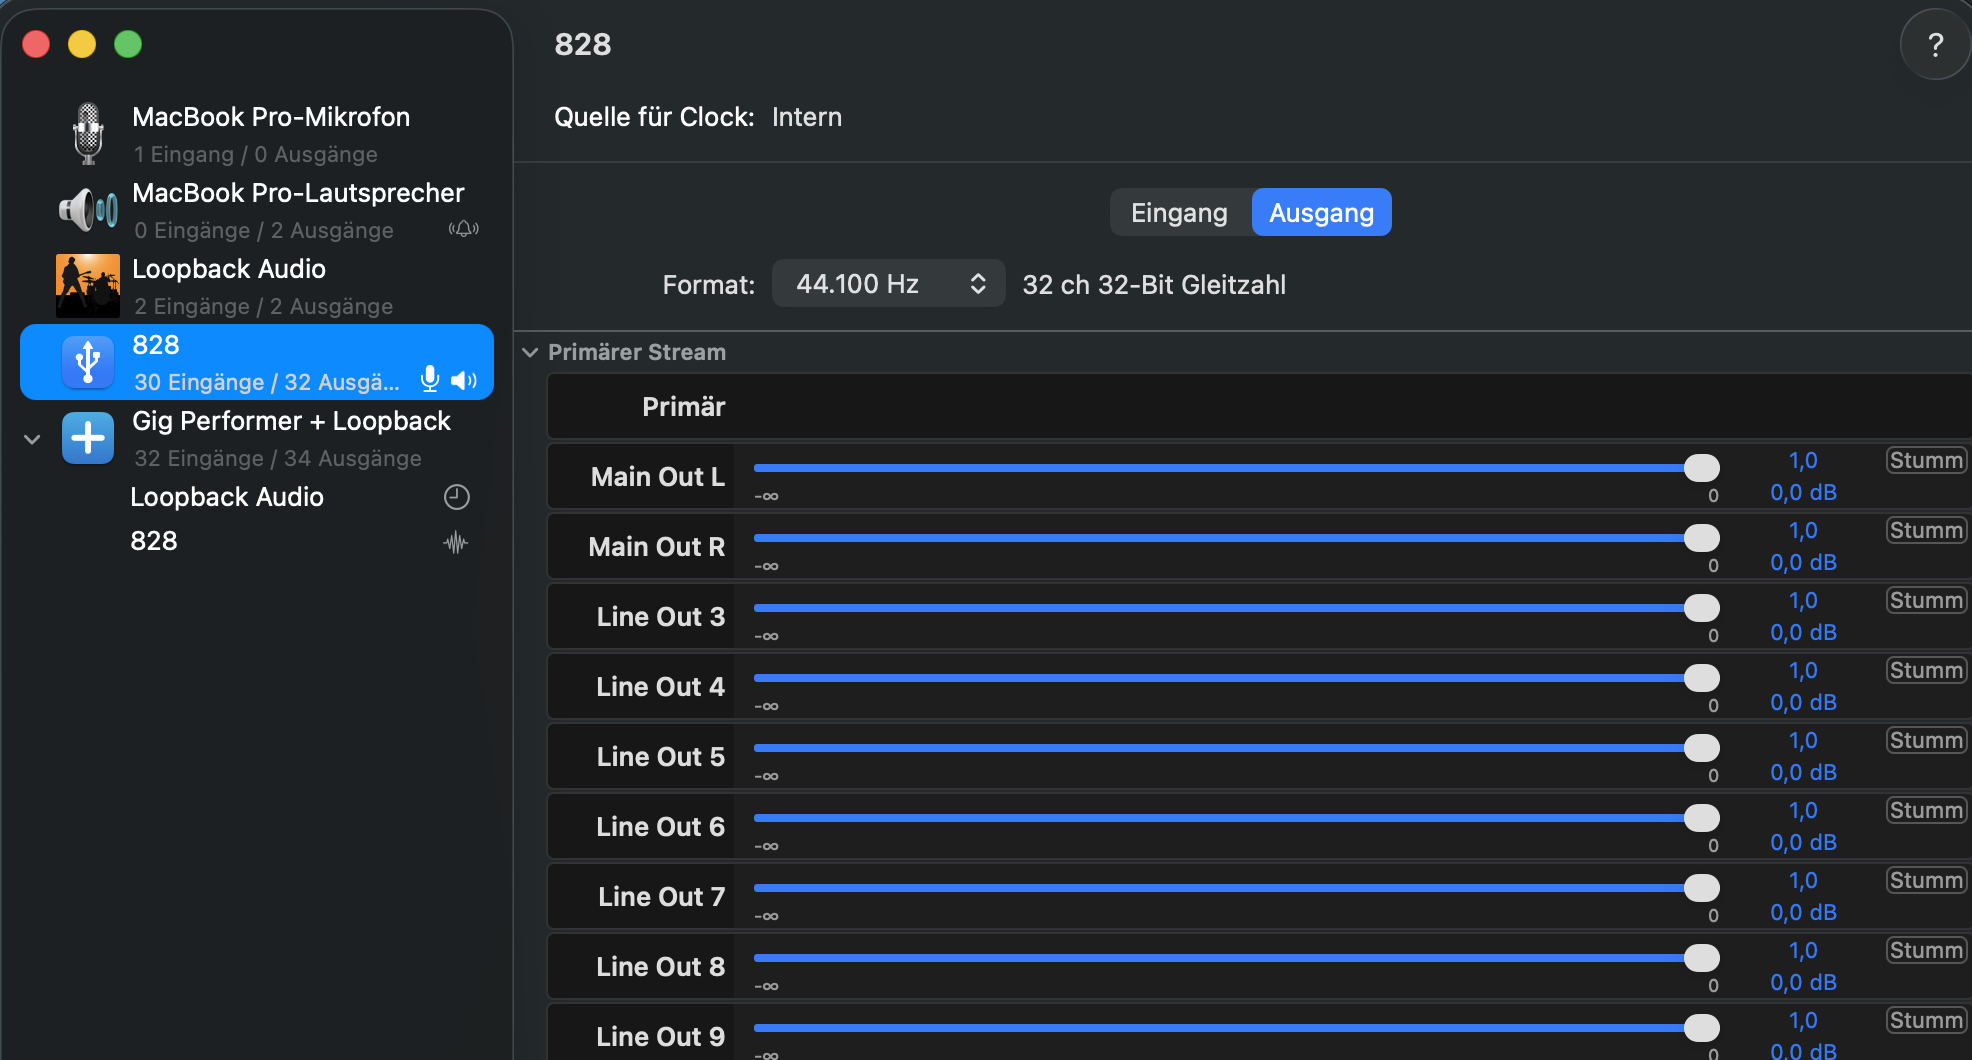Select the Ausgang tab
The image size is (1972, 1060).
1320,213
